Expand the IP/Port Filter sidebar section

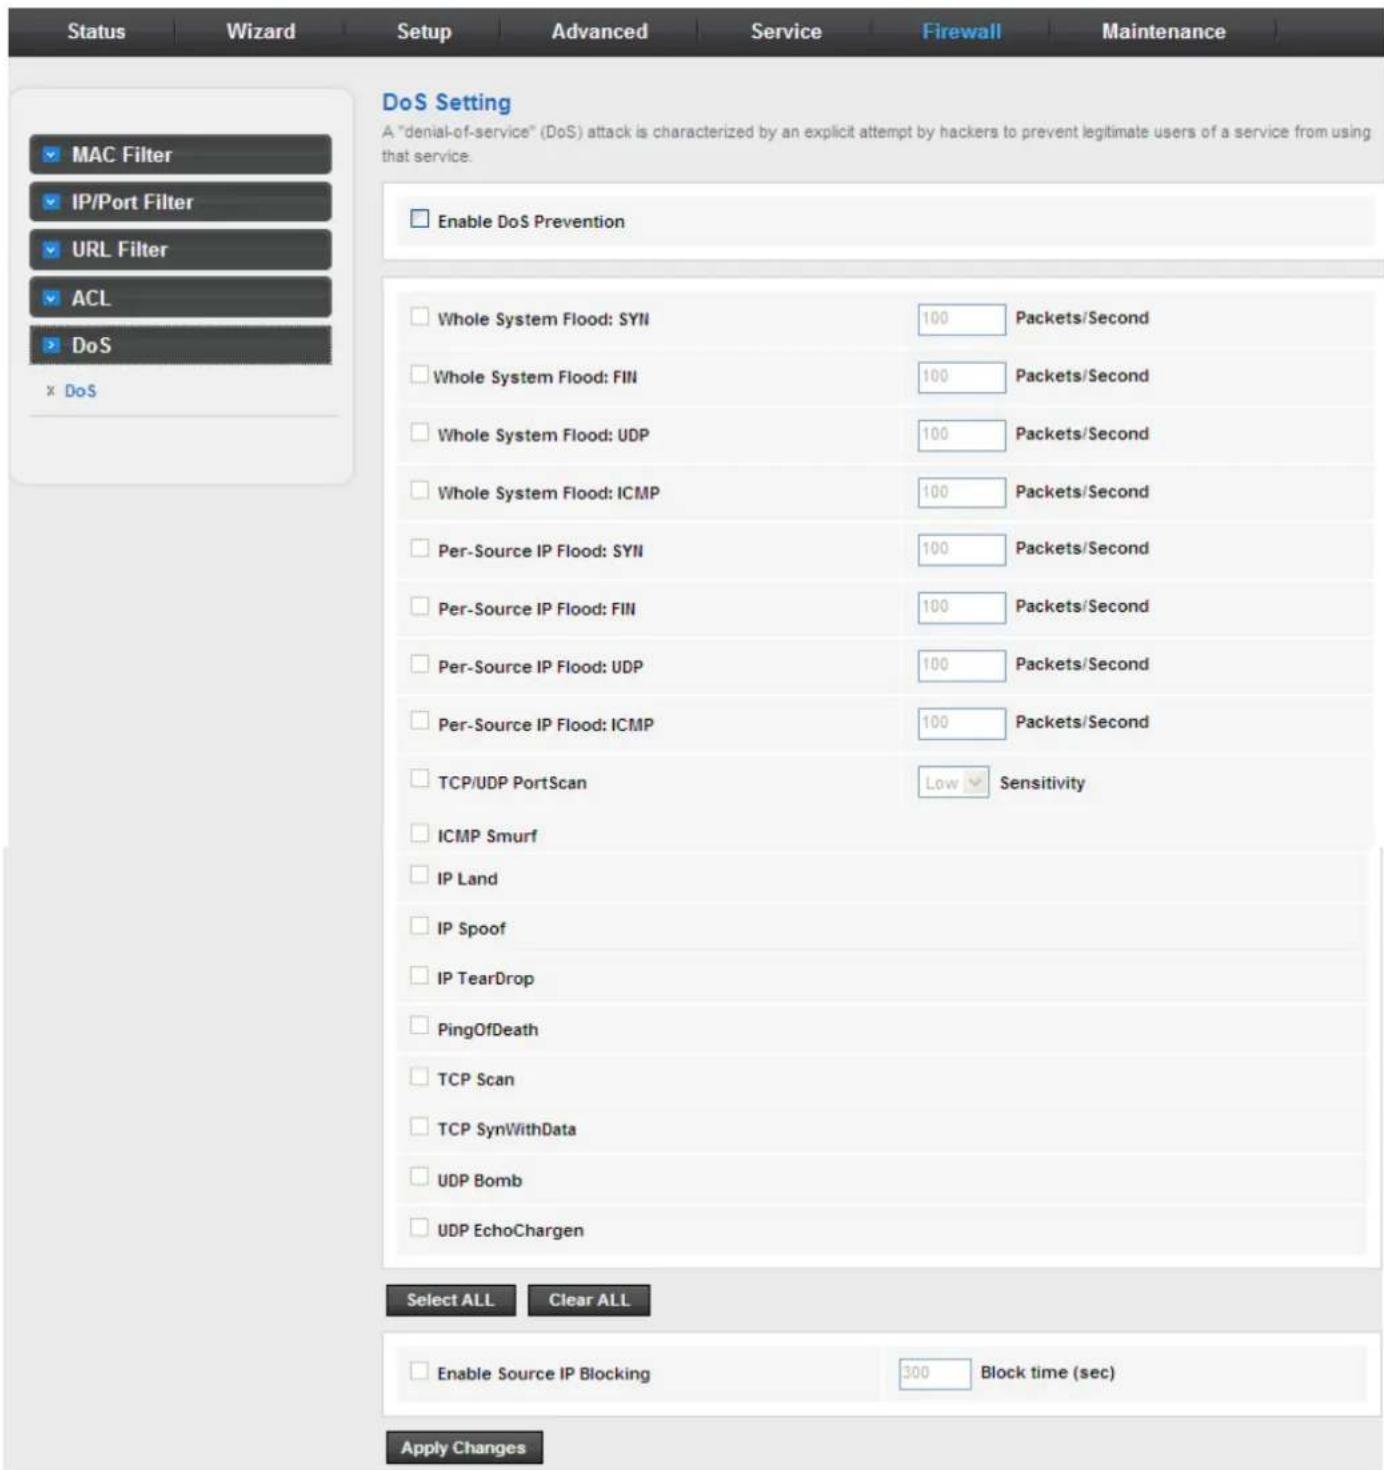point(180,202)
